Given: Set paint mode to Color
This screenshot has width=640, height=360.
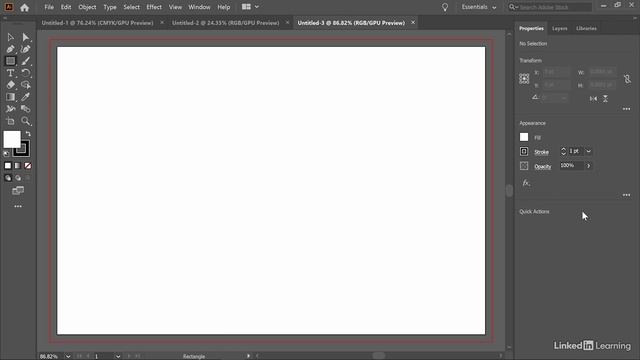Looking at the screenshot, I should click(x=8, y=166).
